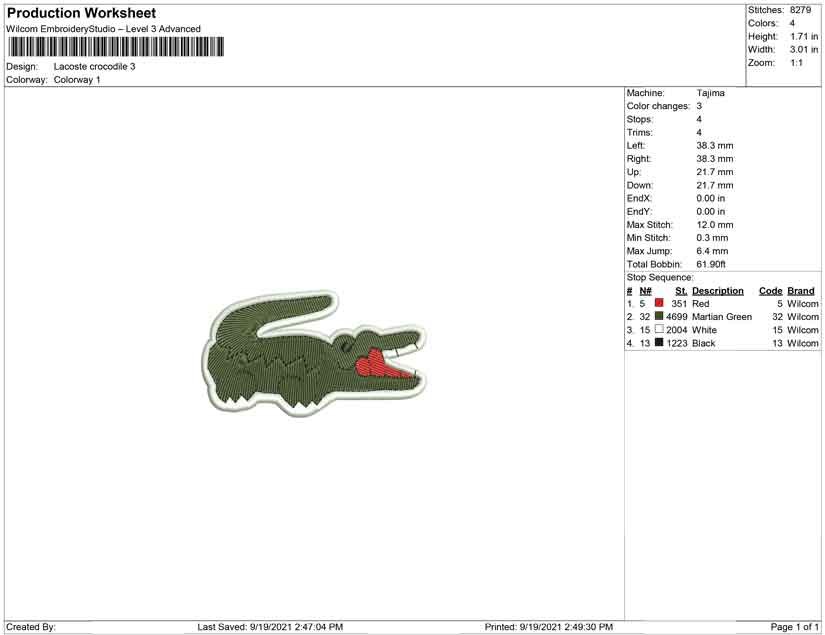Click the Up value '21.7 mm'

pyautogui.click(x=715, y=172)
